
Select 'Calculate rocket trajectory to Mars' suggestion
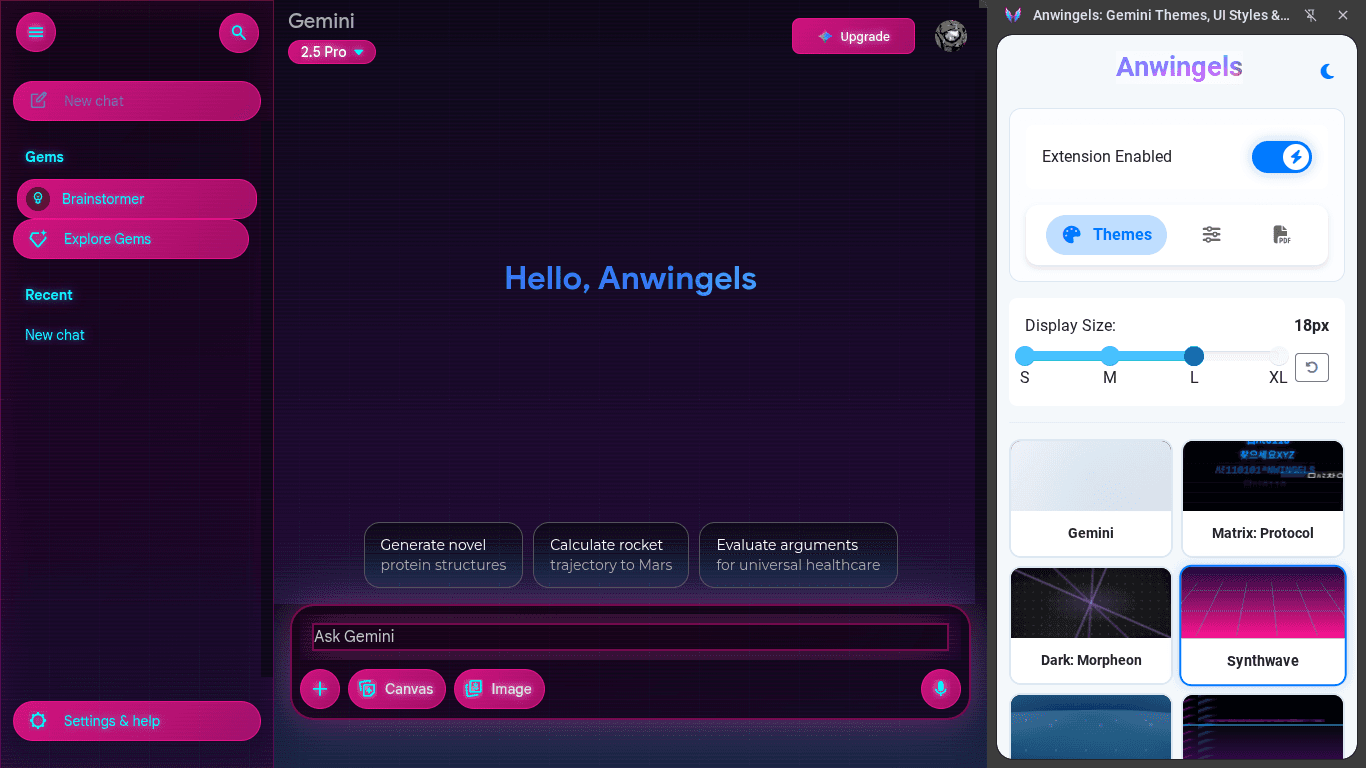611,555
